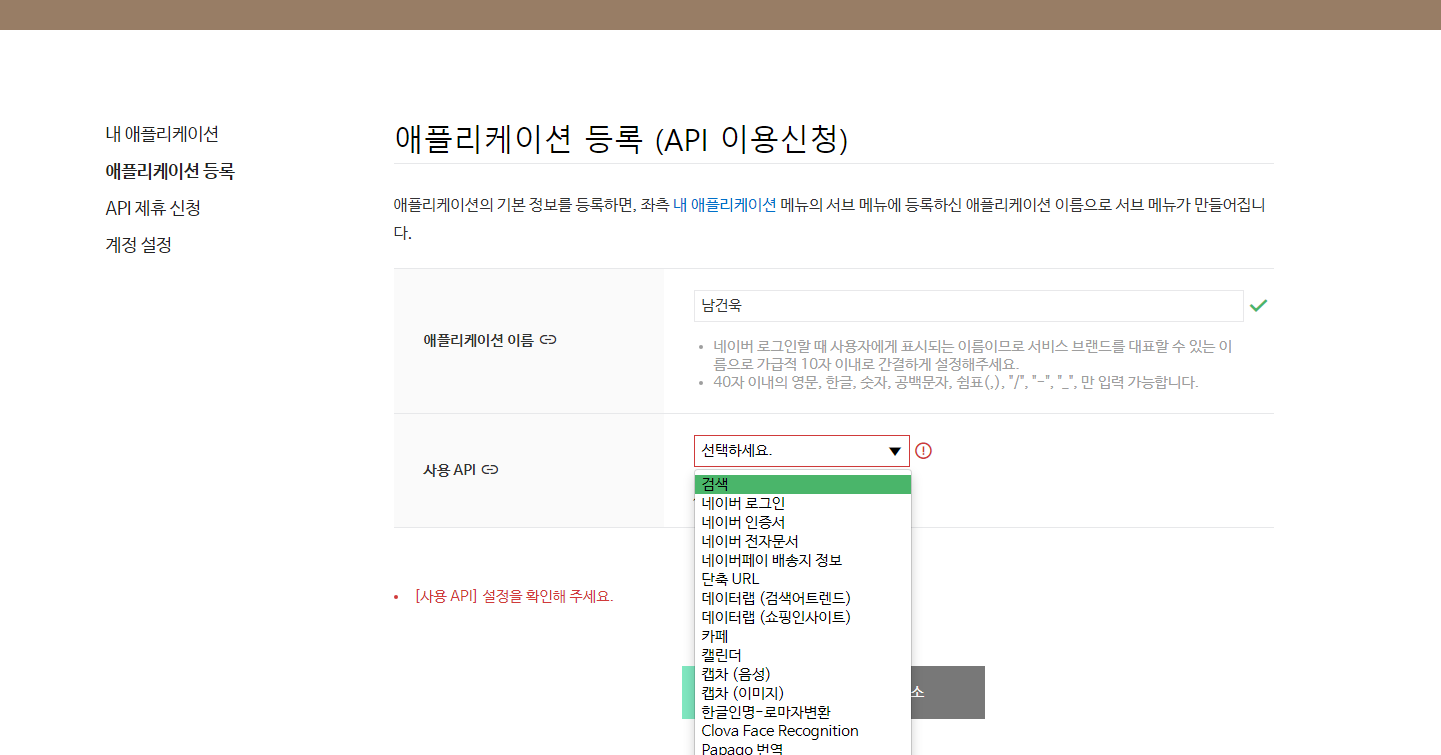Open 계정 설정 in the sidebar

(x=138, y=245)
